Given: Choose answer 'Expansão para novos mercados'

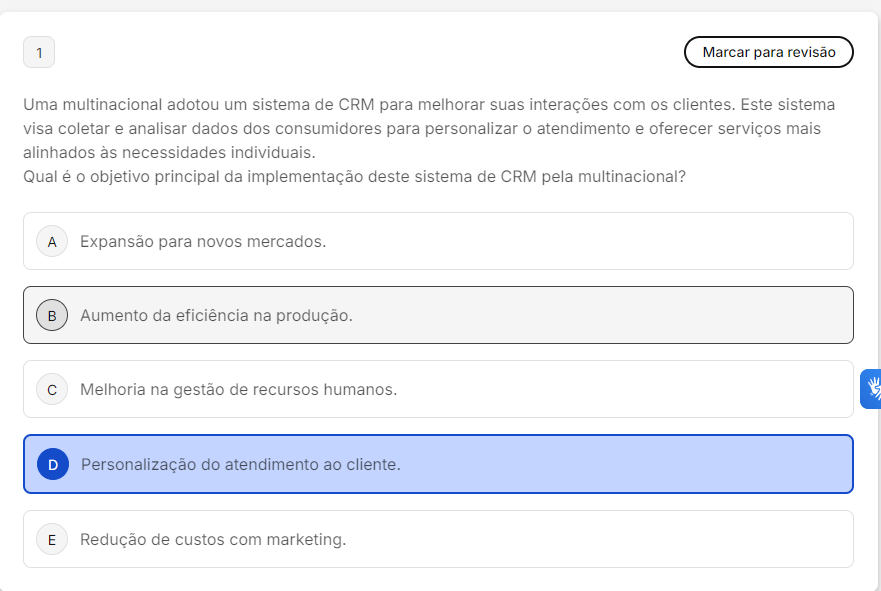Looking at the screenshot, I should pyautogui.click(x=203, y=241).
